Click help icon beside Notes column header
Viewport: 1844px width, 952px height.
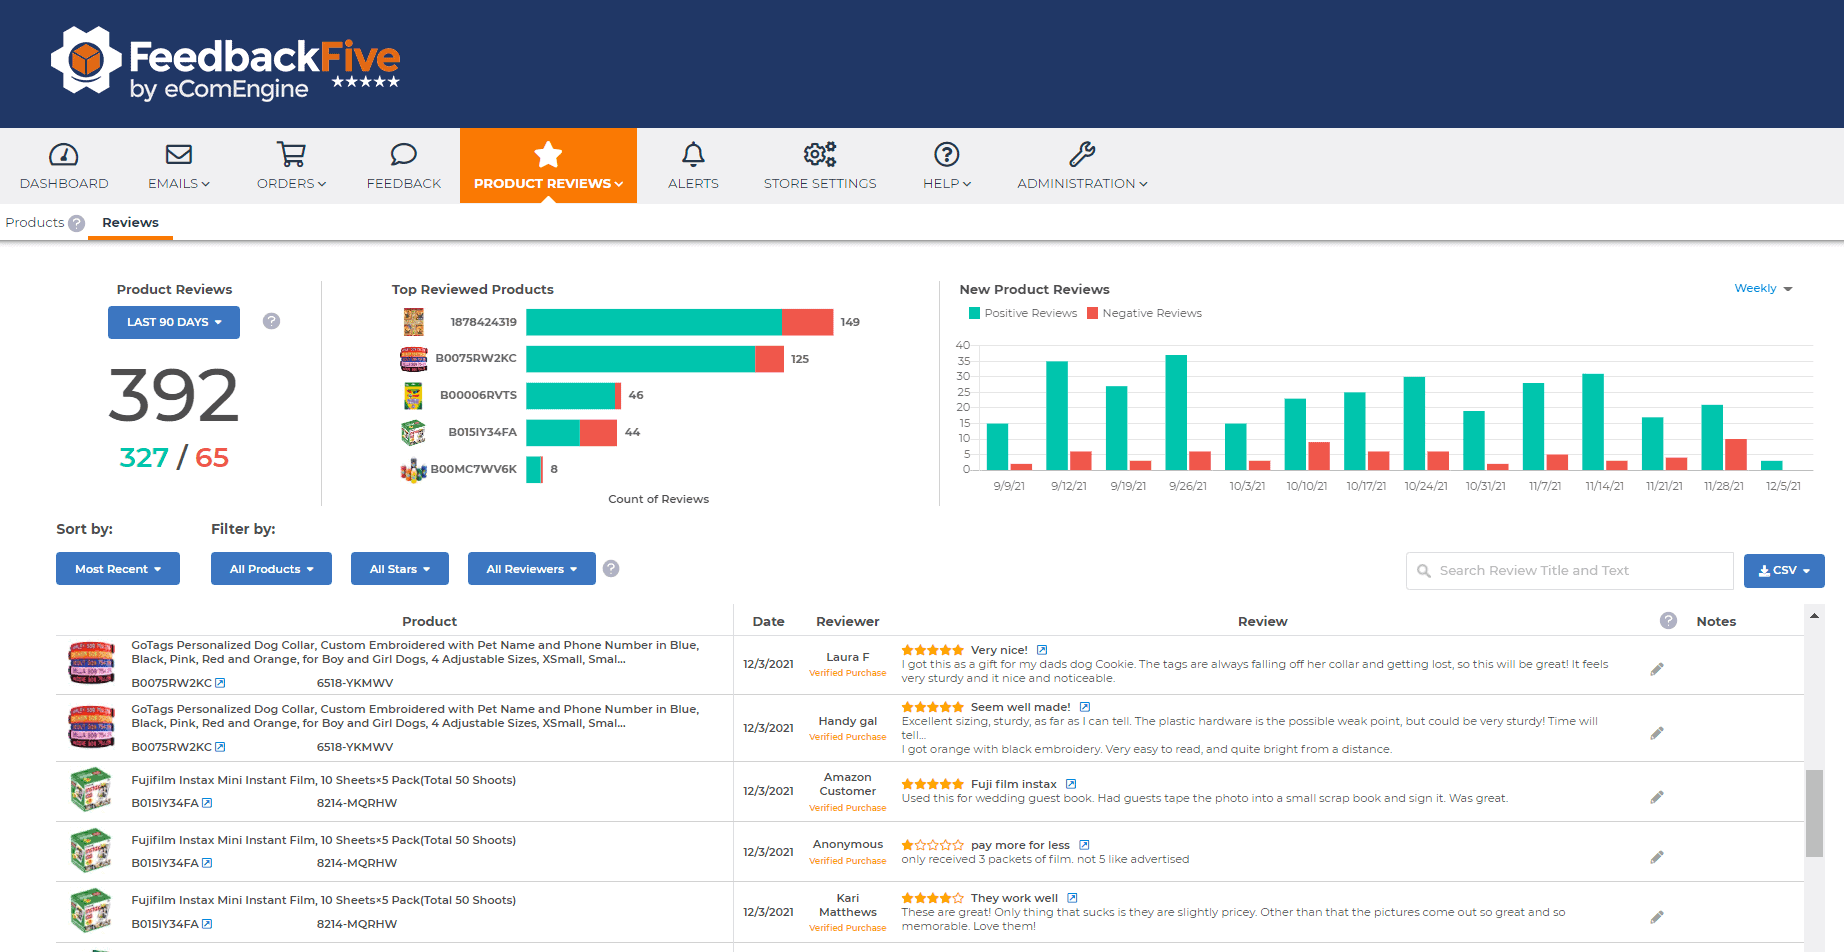pos(1668,620)
